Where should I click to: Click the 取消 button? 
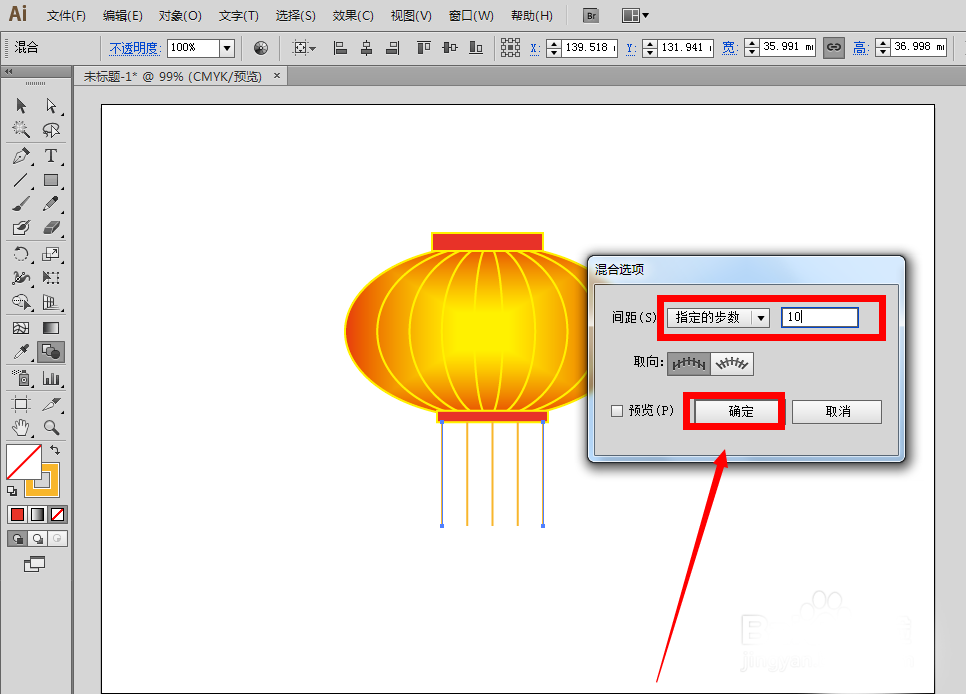pyautogui.click(x=837, y=412)
